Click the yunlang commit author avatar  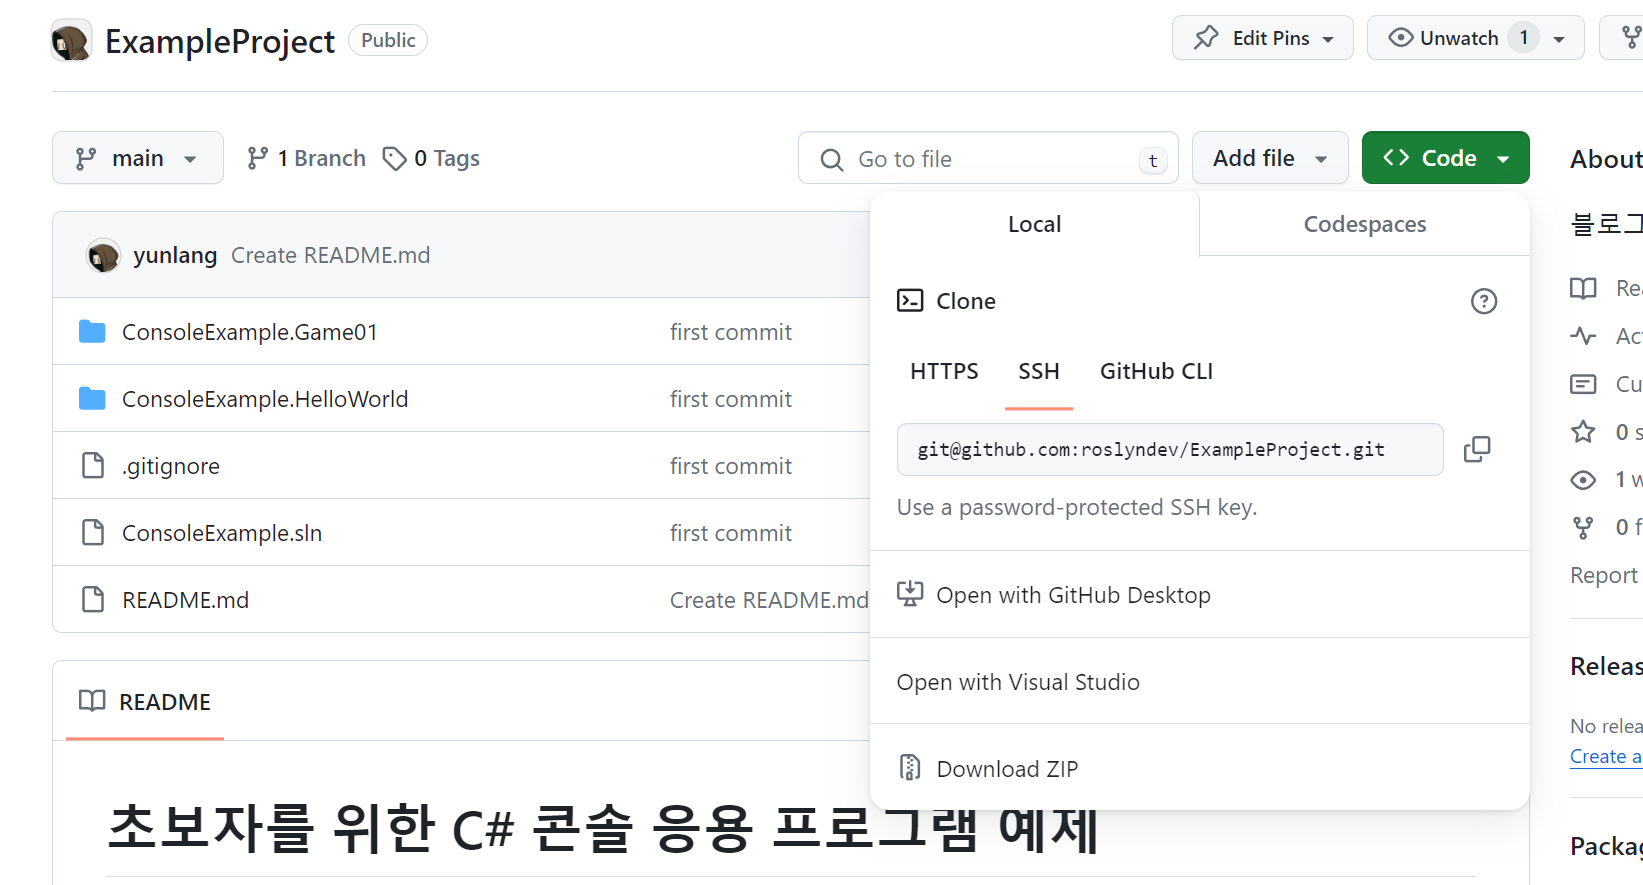click(x=103, y=256)
